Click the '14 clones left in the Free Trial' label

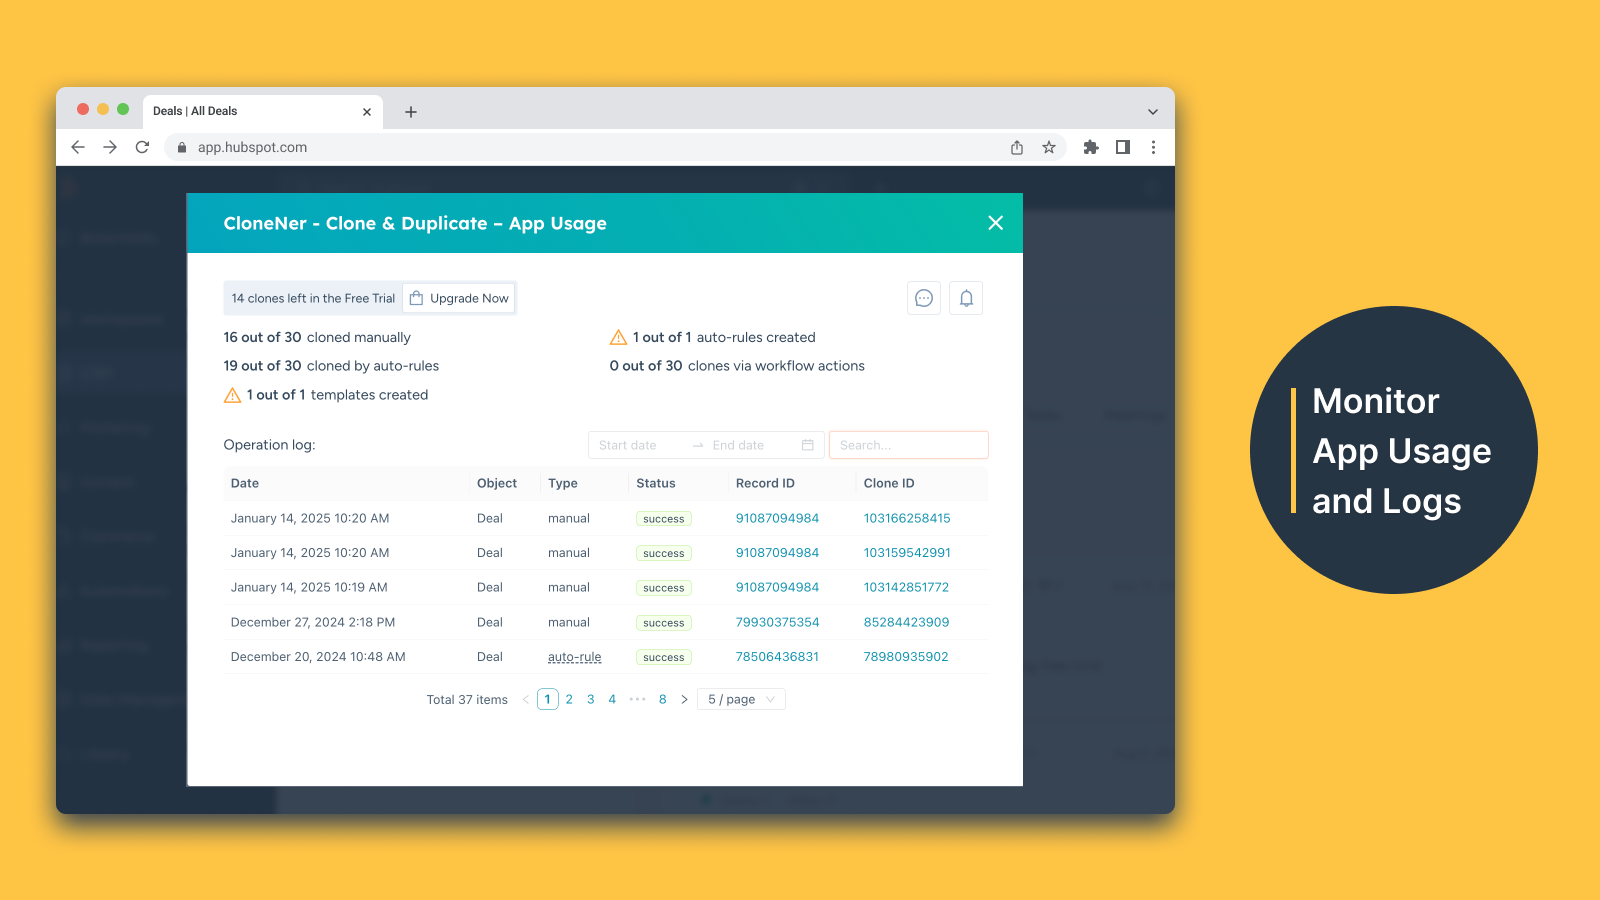coord(313,298)
